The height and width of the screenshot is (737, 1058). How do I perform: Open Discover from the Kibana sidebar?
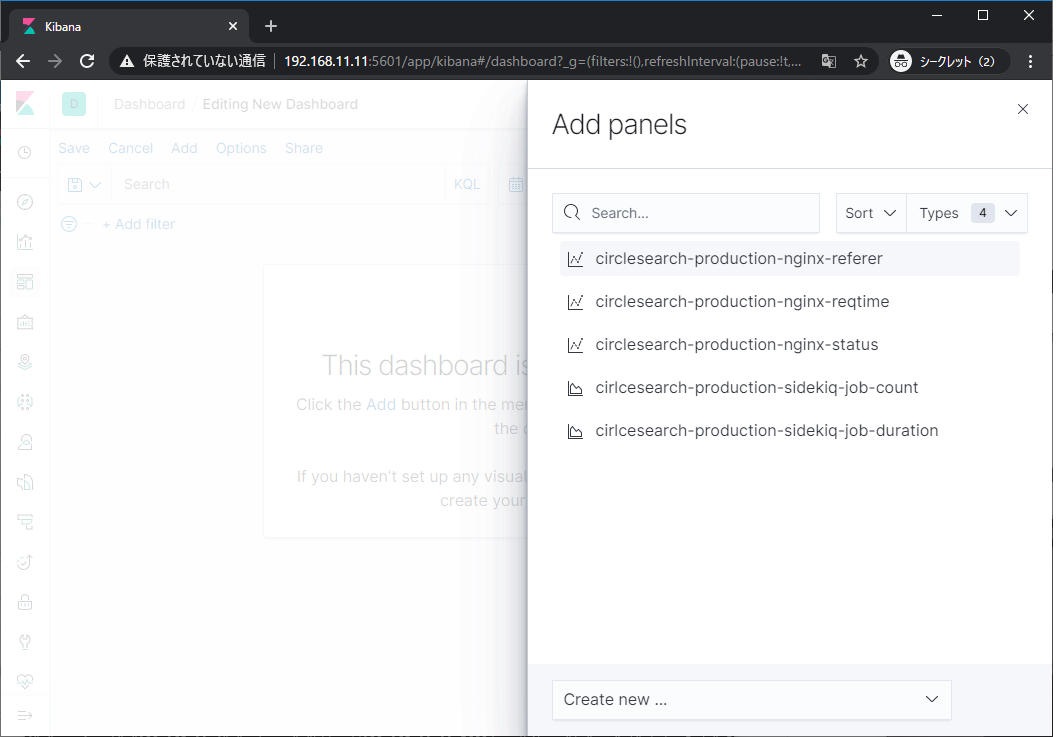pos(25,202)
